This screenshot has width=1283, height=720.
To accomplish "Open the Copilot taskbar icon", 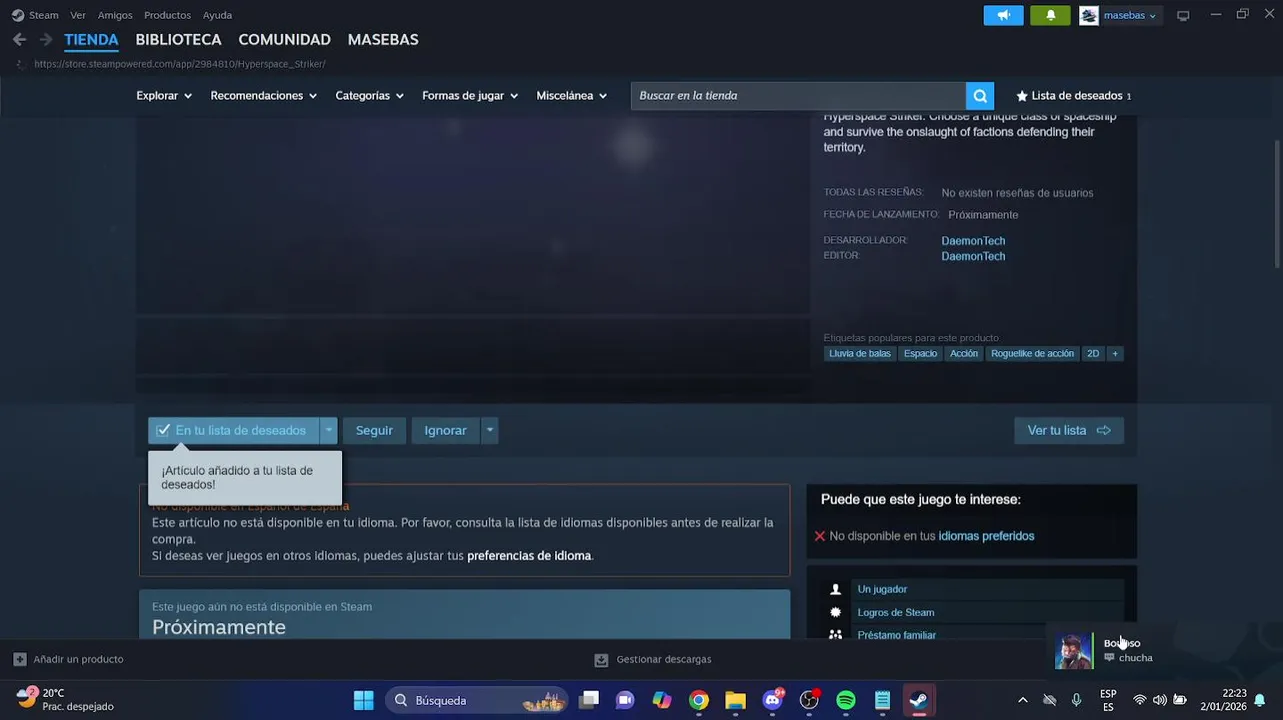I will pos(662,700).
